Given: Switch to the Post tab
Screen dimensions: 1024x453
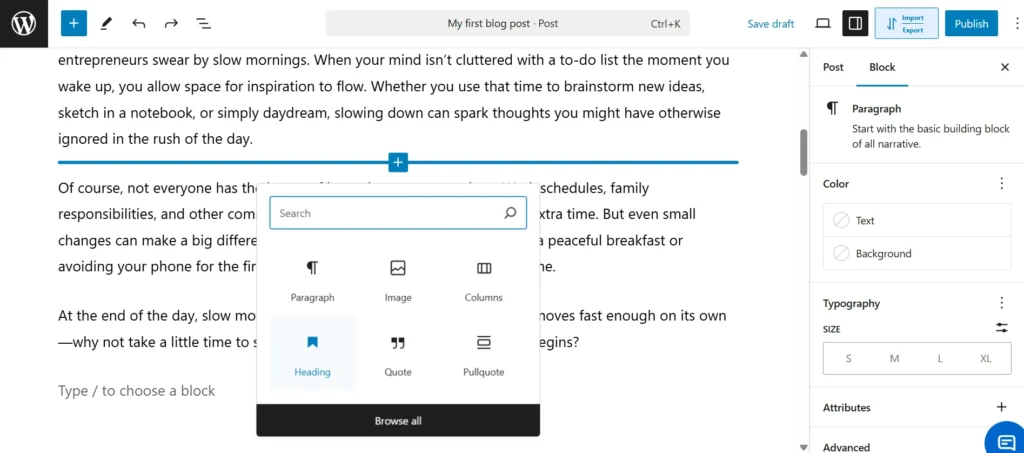Looking at the screenshot, I should 833,67.
